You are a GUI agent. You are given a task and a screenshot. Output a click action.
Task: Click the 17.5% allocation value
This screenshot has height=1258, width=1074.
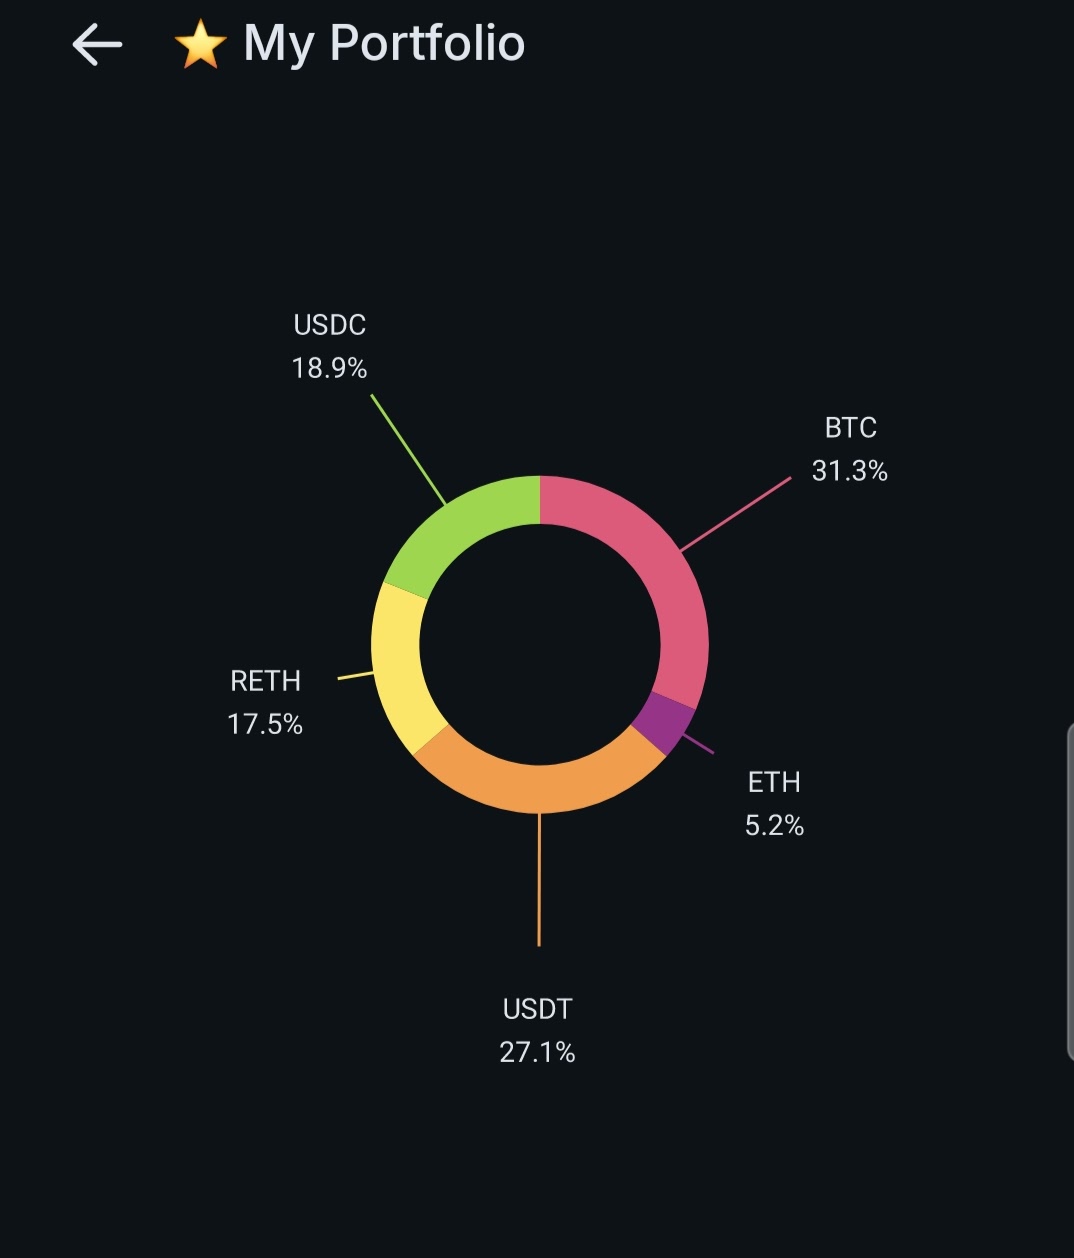(265, 724)
